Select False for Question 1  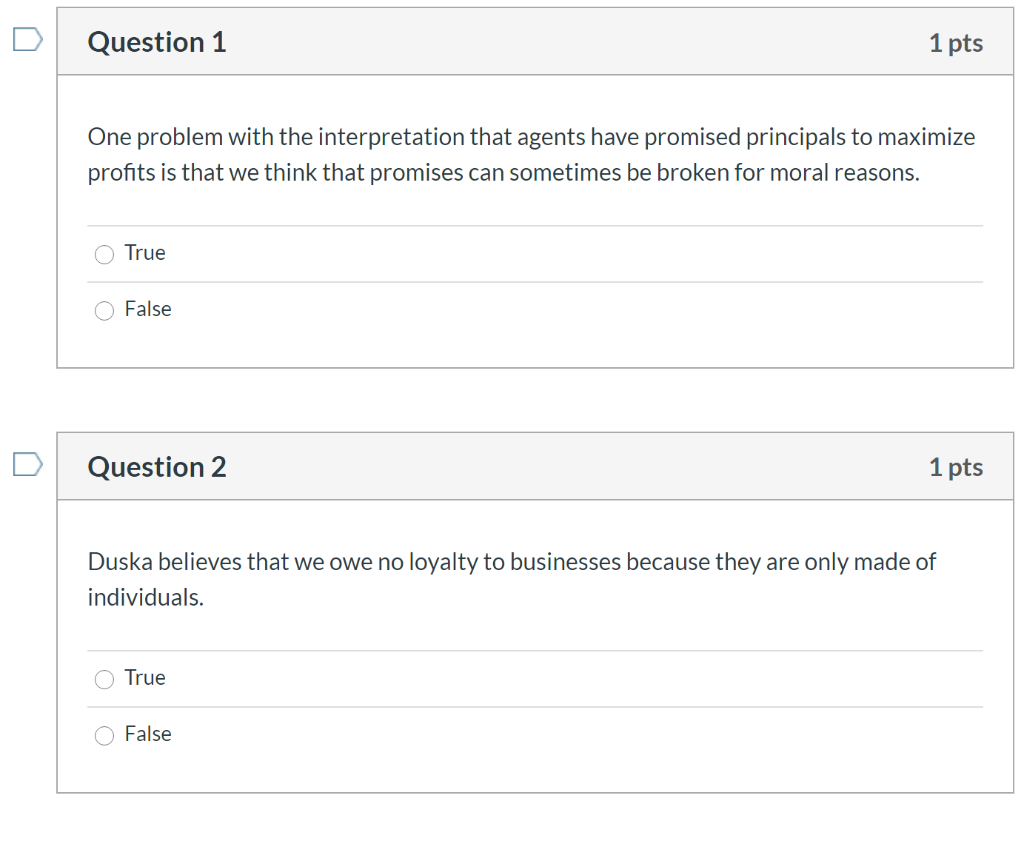point(104,310)
